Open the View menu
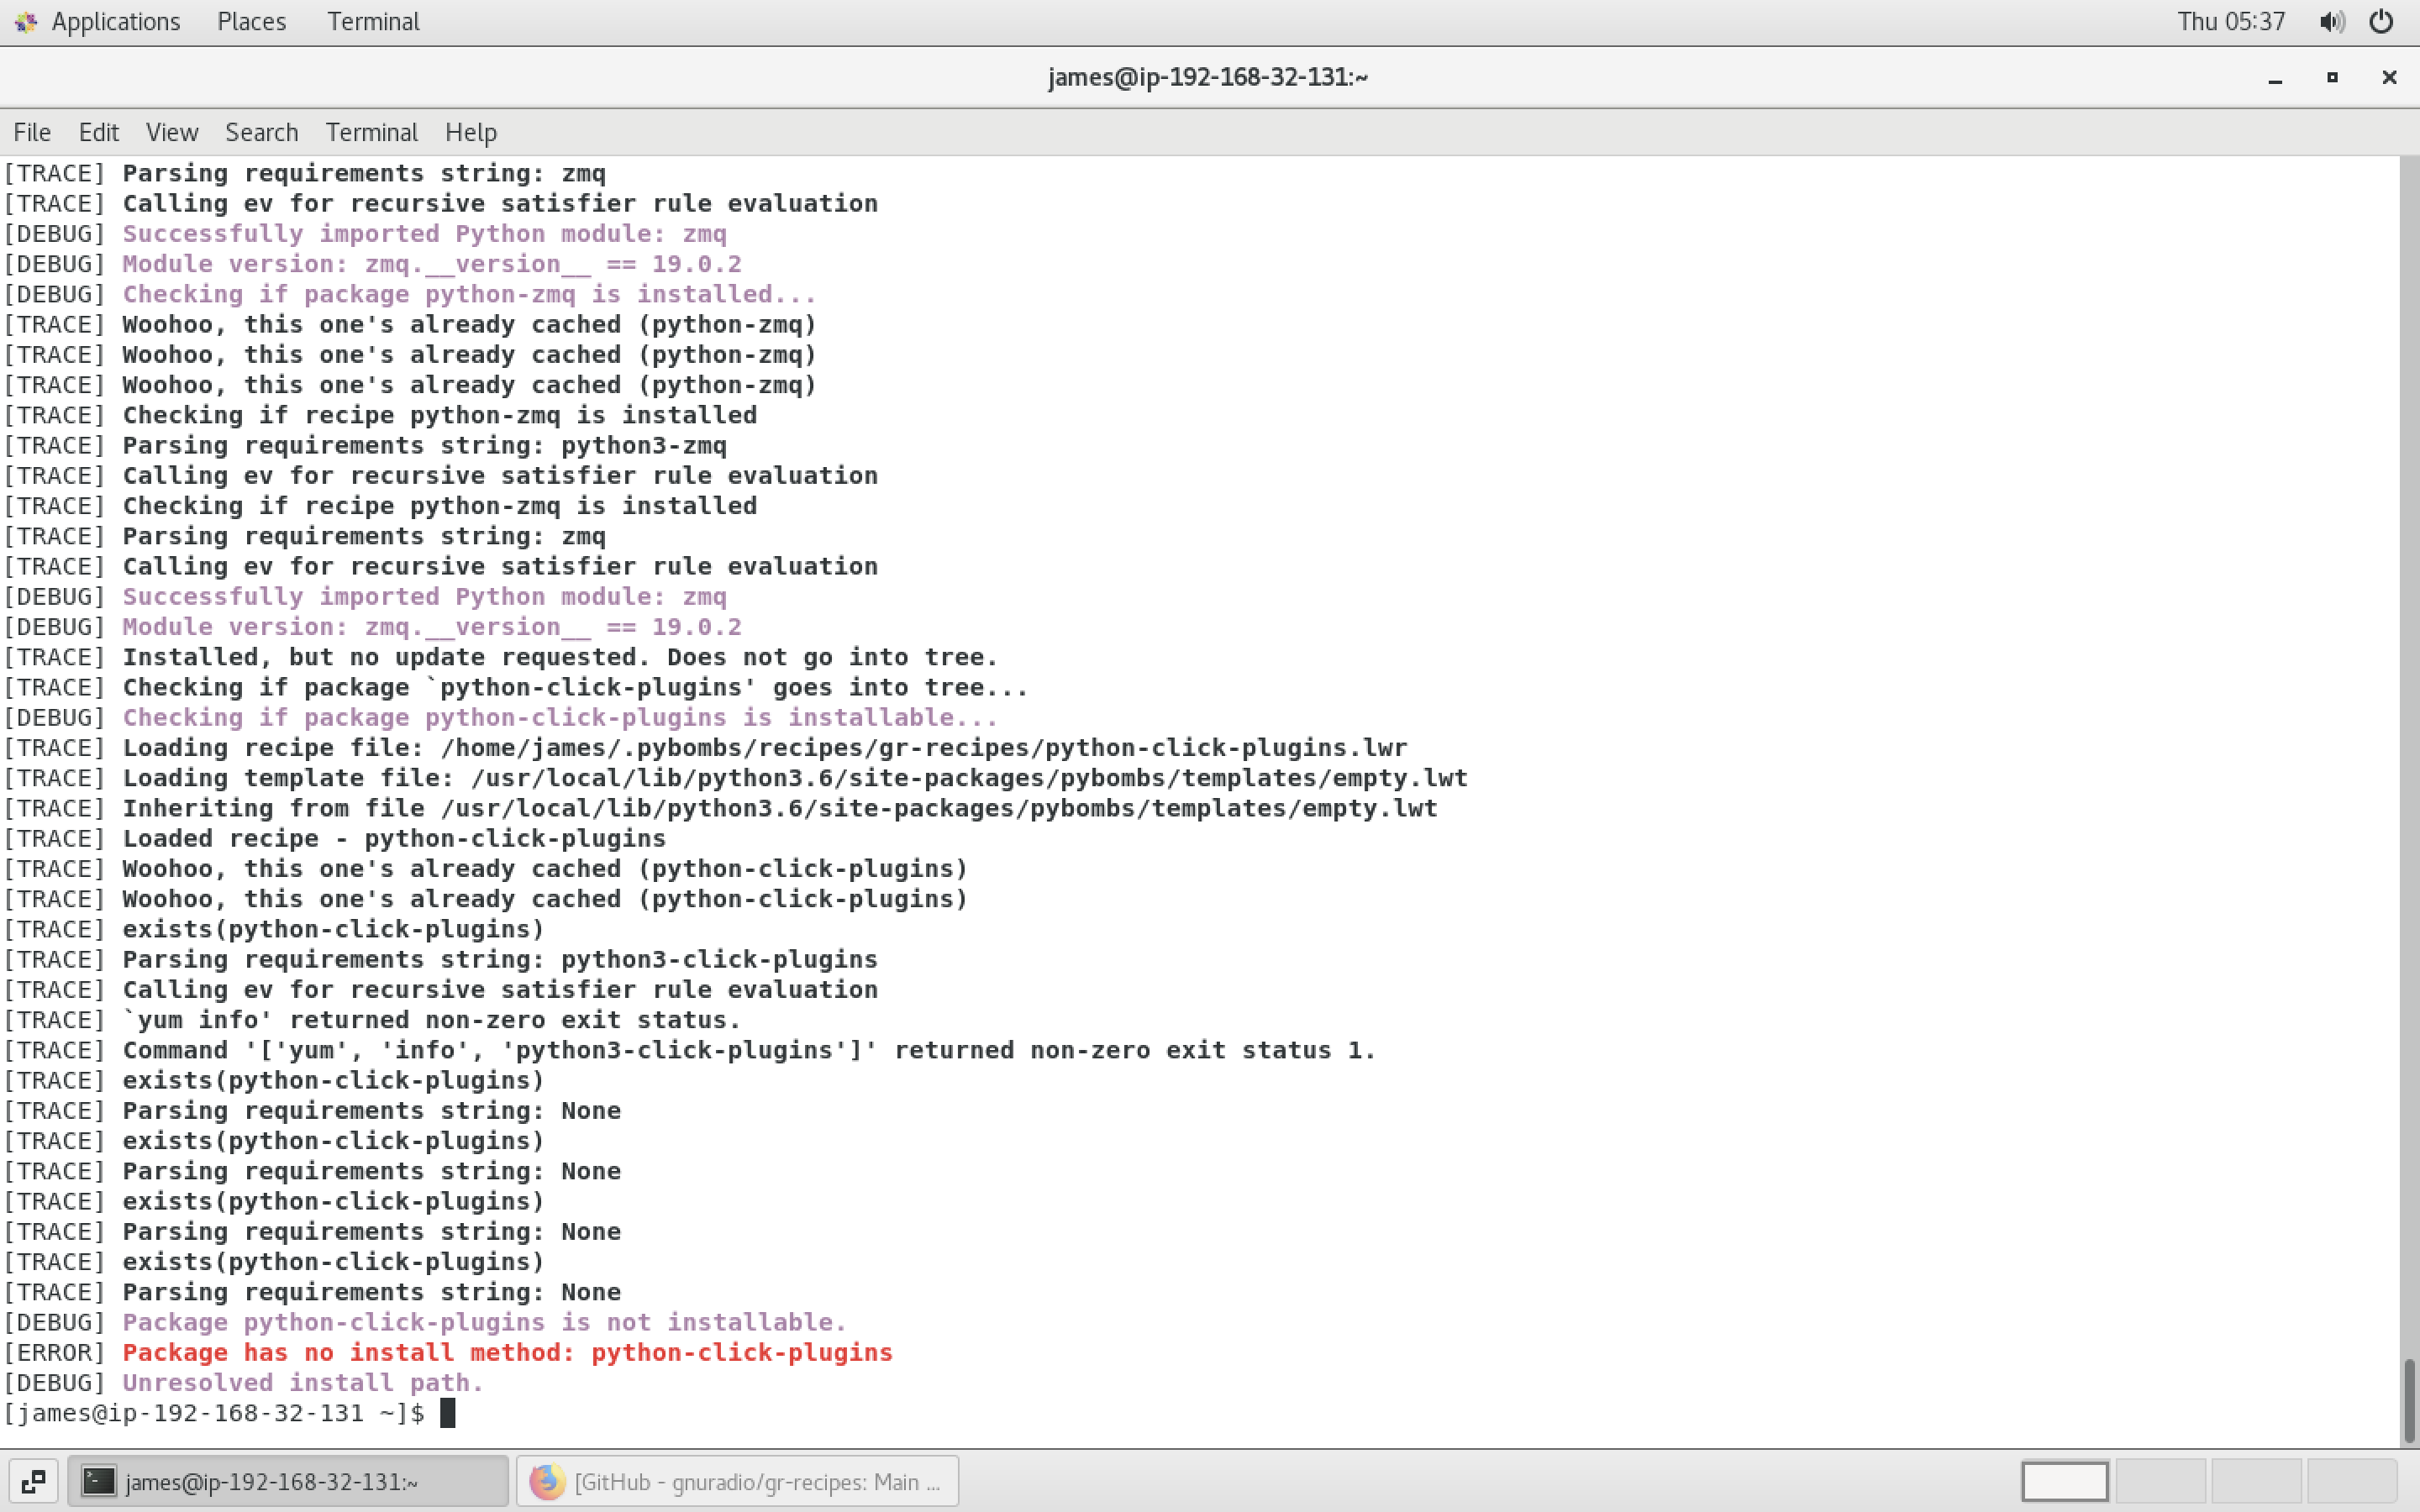Screen dimensions: 2420x1512 [172, 132]
